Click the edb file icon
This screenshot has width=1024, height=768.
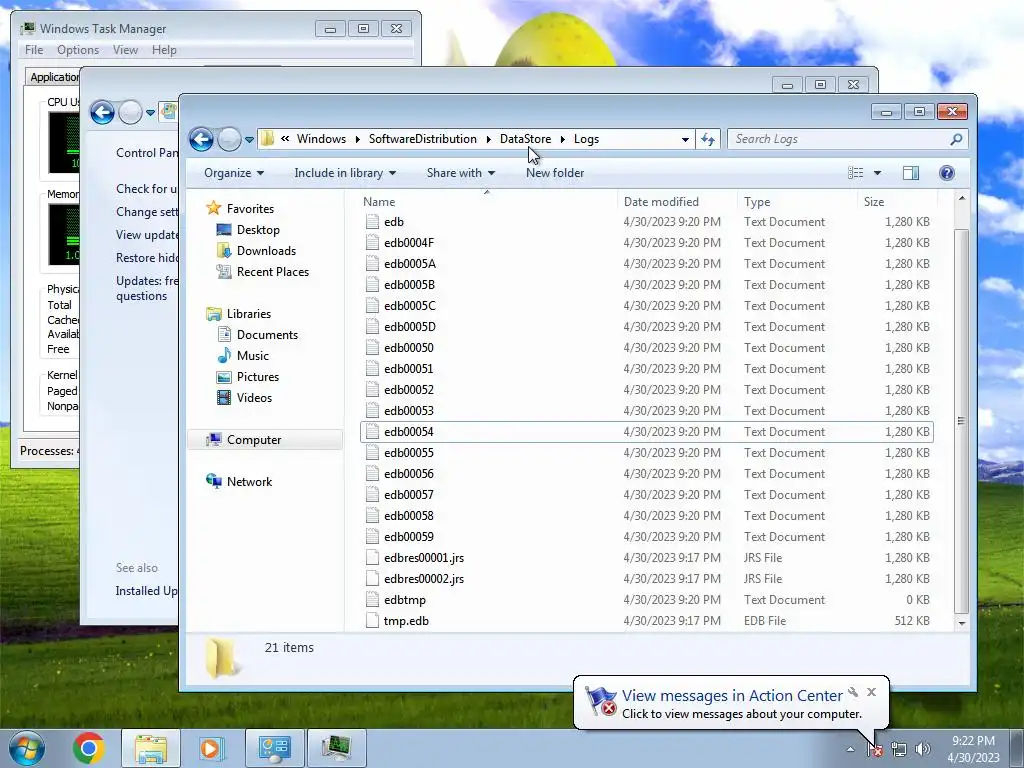[372, 222]
